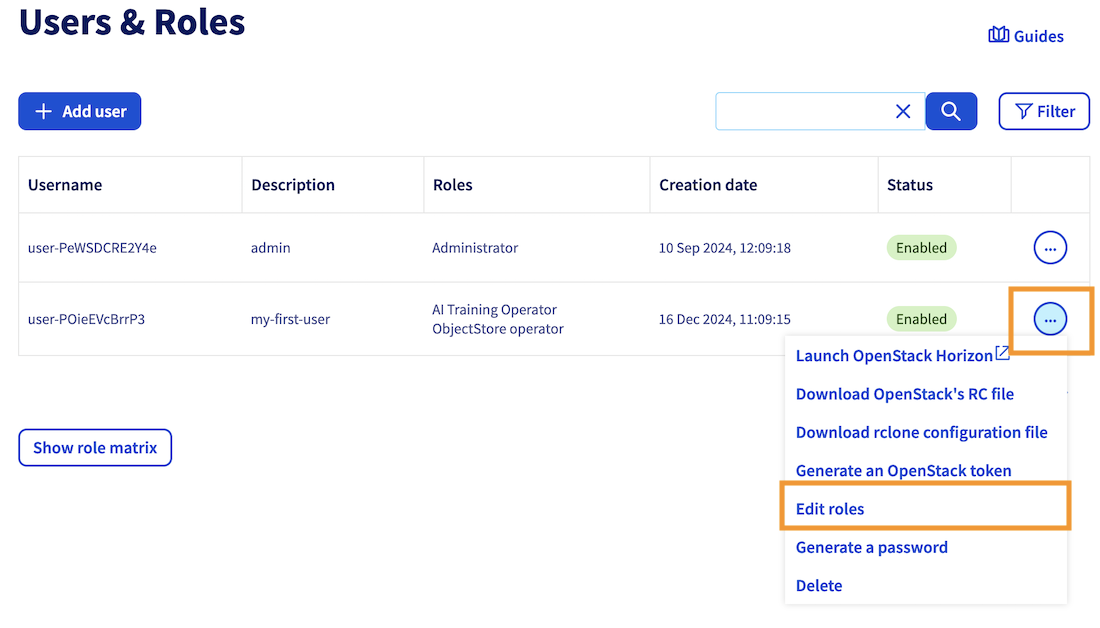Clear search field with X icon
This screenshot has height=628, width=1100.
coord(903,111)
